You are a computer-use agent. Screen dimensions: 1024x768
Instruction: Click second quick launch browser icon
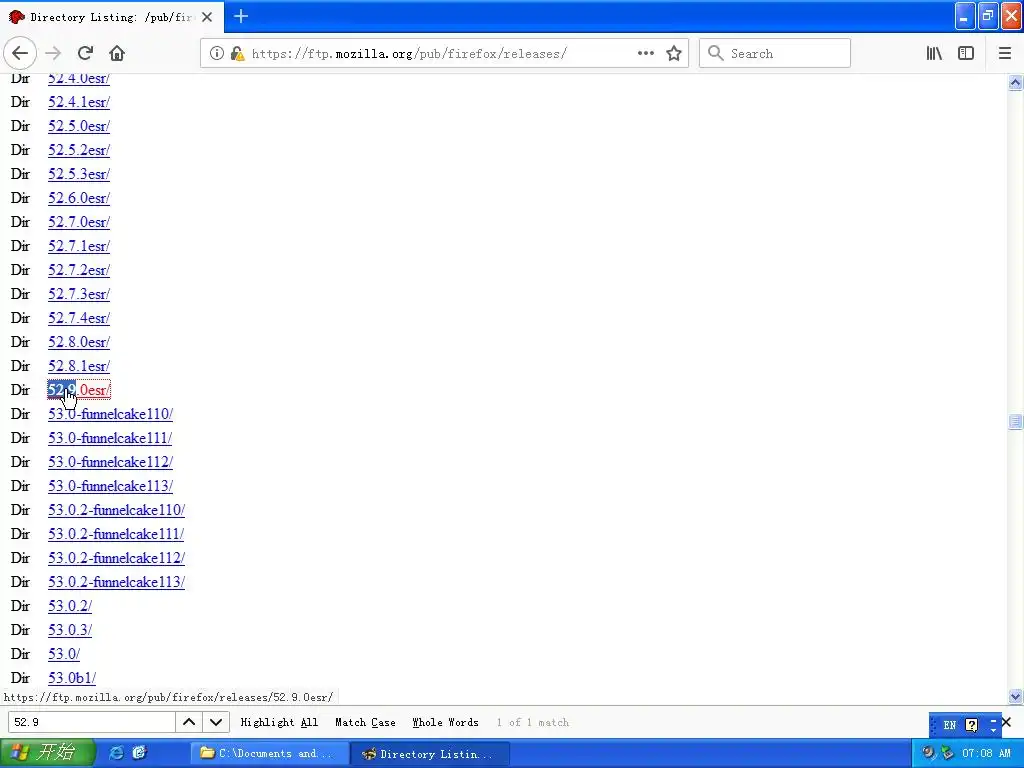[139, 753]
